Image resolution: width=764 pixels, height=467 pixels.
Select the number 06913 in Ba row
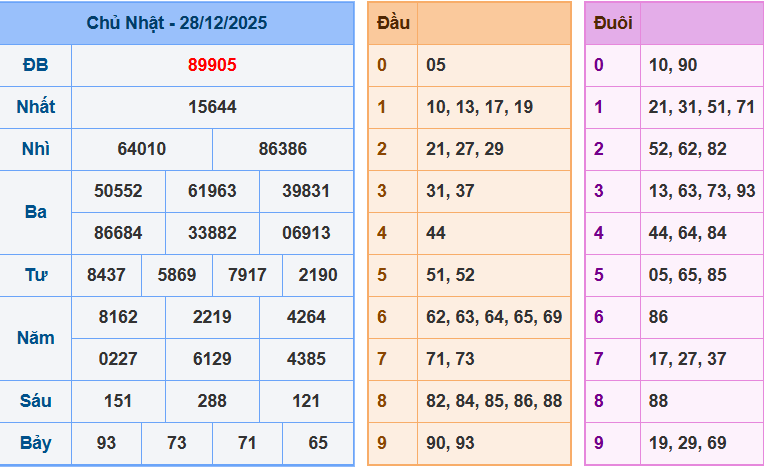point(306,233)
